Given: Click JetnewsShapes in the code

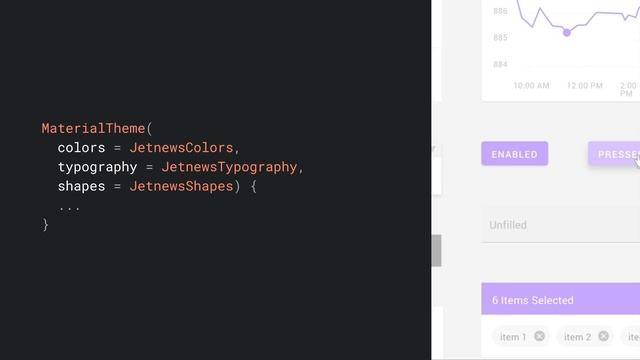Looking at the screenshot, I should pyautogui.click(x=181, y=186).
